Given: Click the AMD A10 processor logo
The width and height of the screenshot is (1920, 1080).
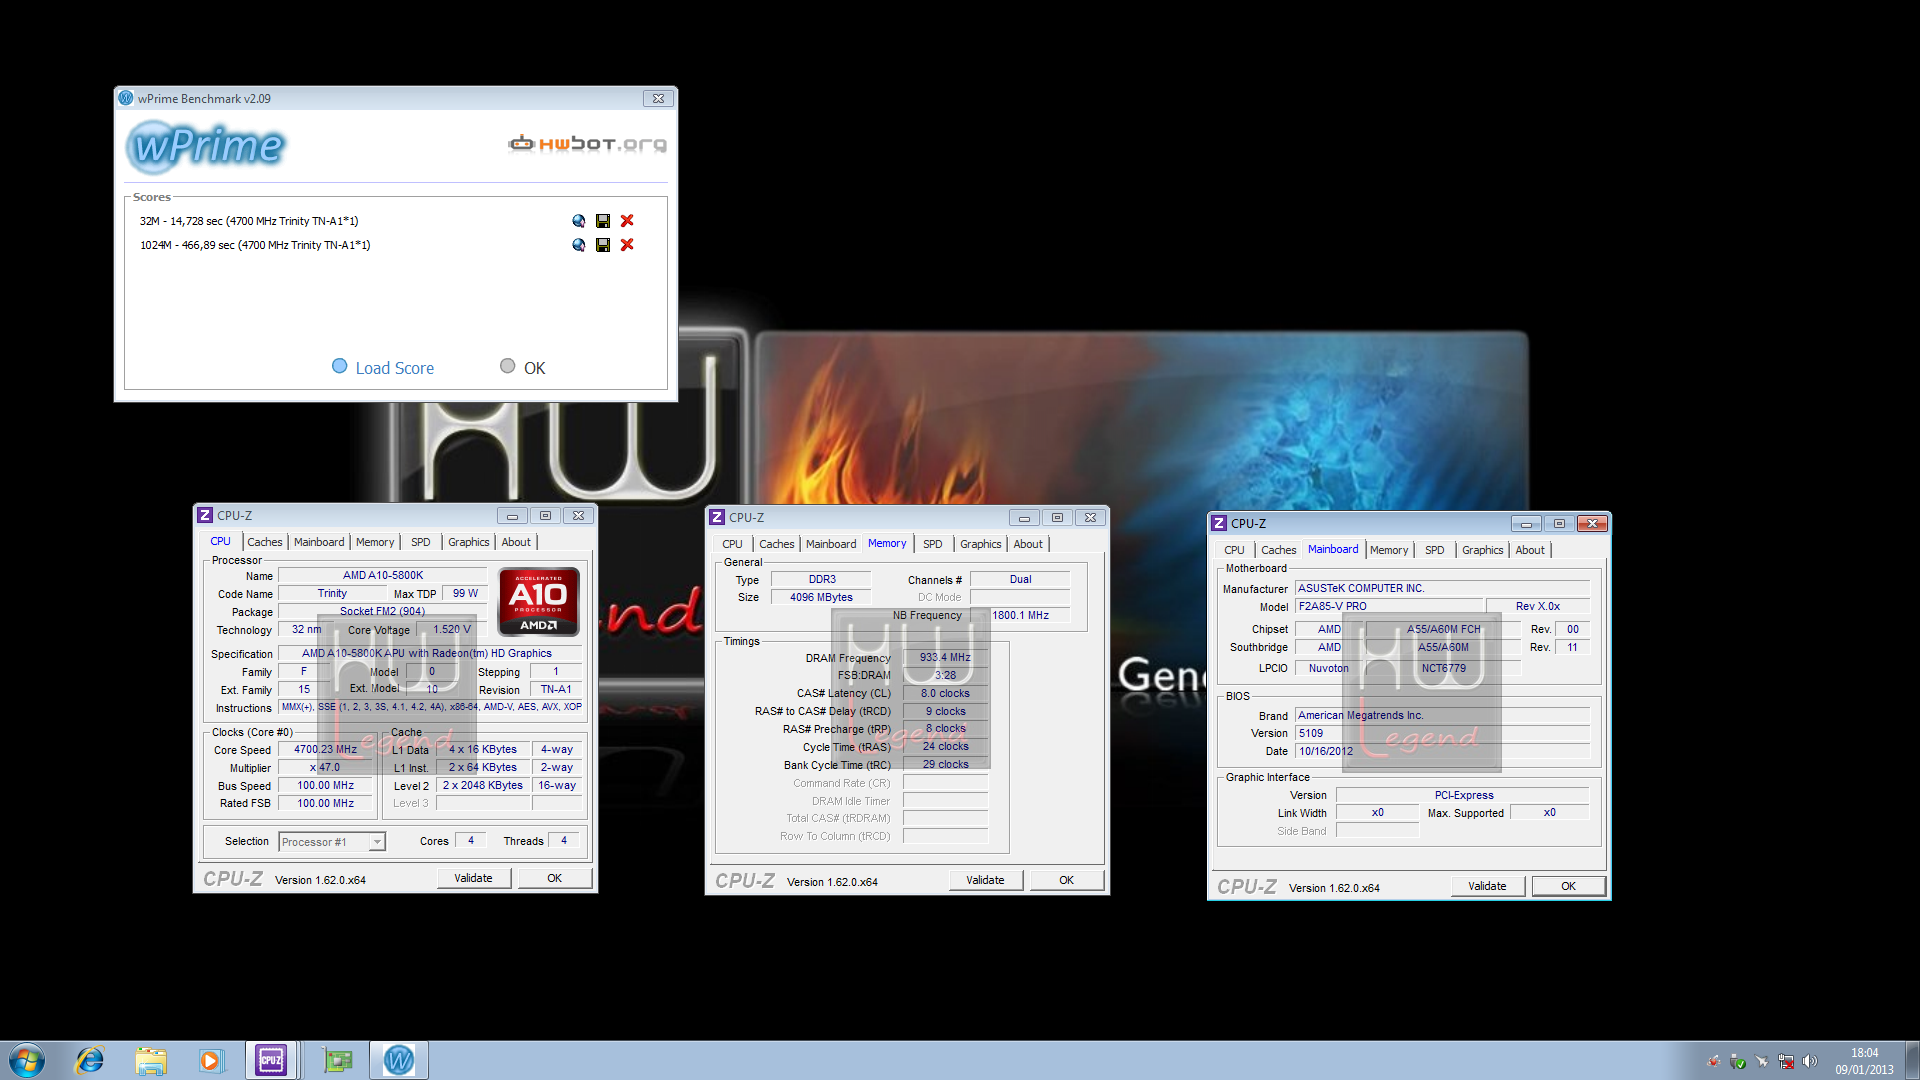Looking at the screenshot, I should [x=539, y=602].
